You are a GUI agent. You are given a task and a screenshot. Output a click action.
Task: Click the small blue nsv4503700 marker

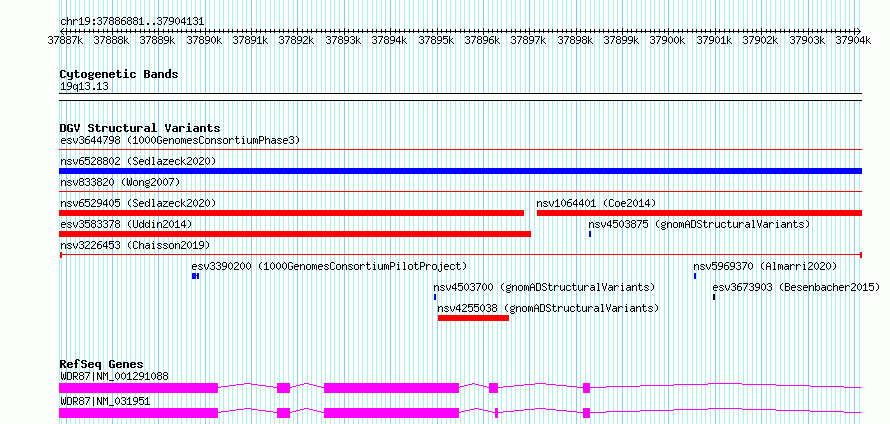(435, 297)
